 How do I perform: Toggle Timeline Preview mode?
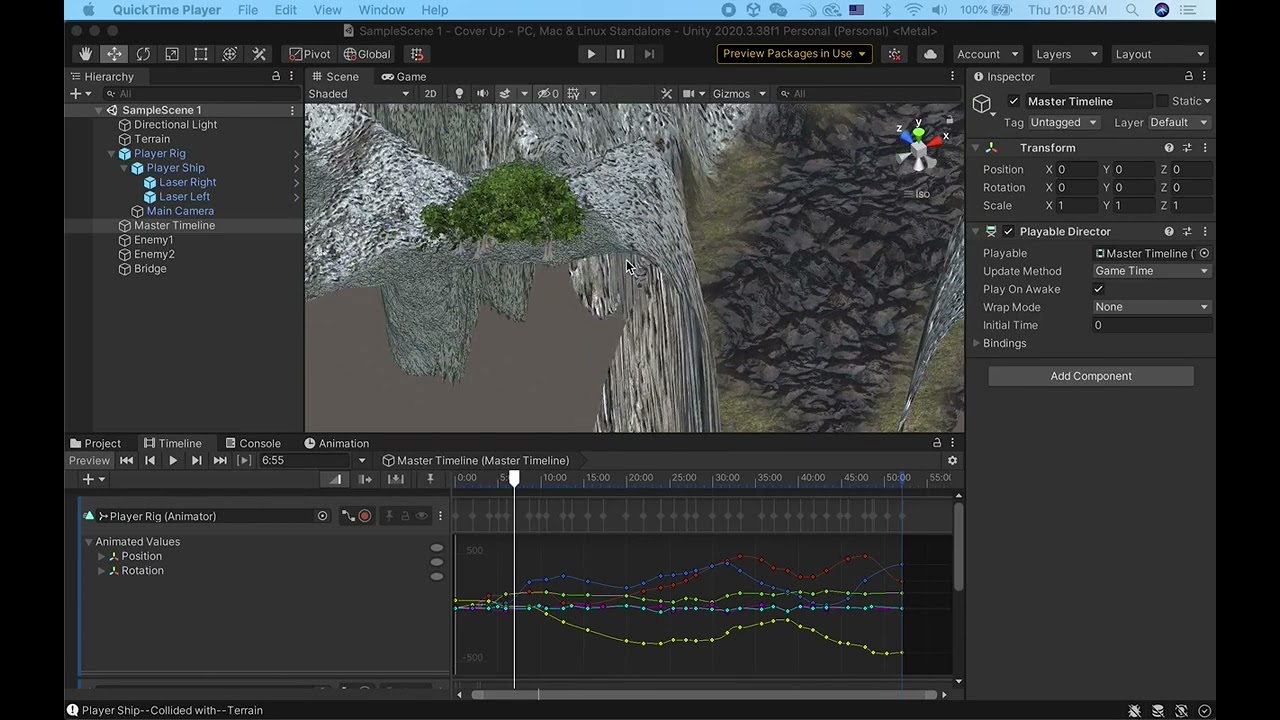click(x=89, y=461)
